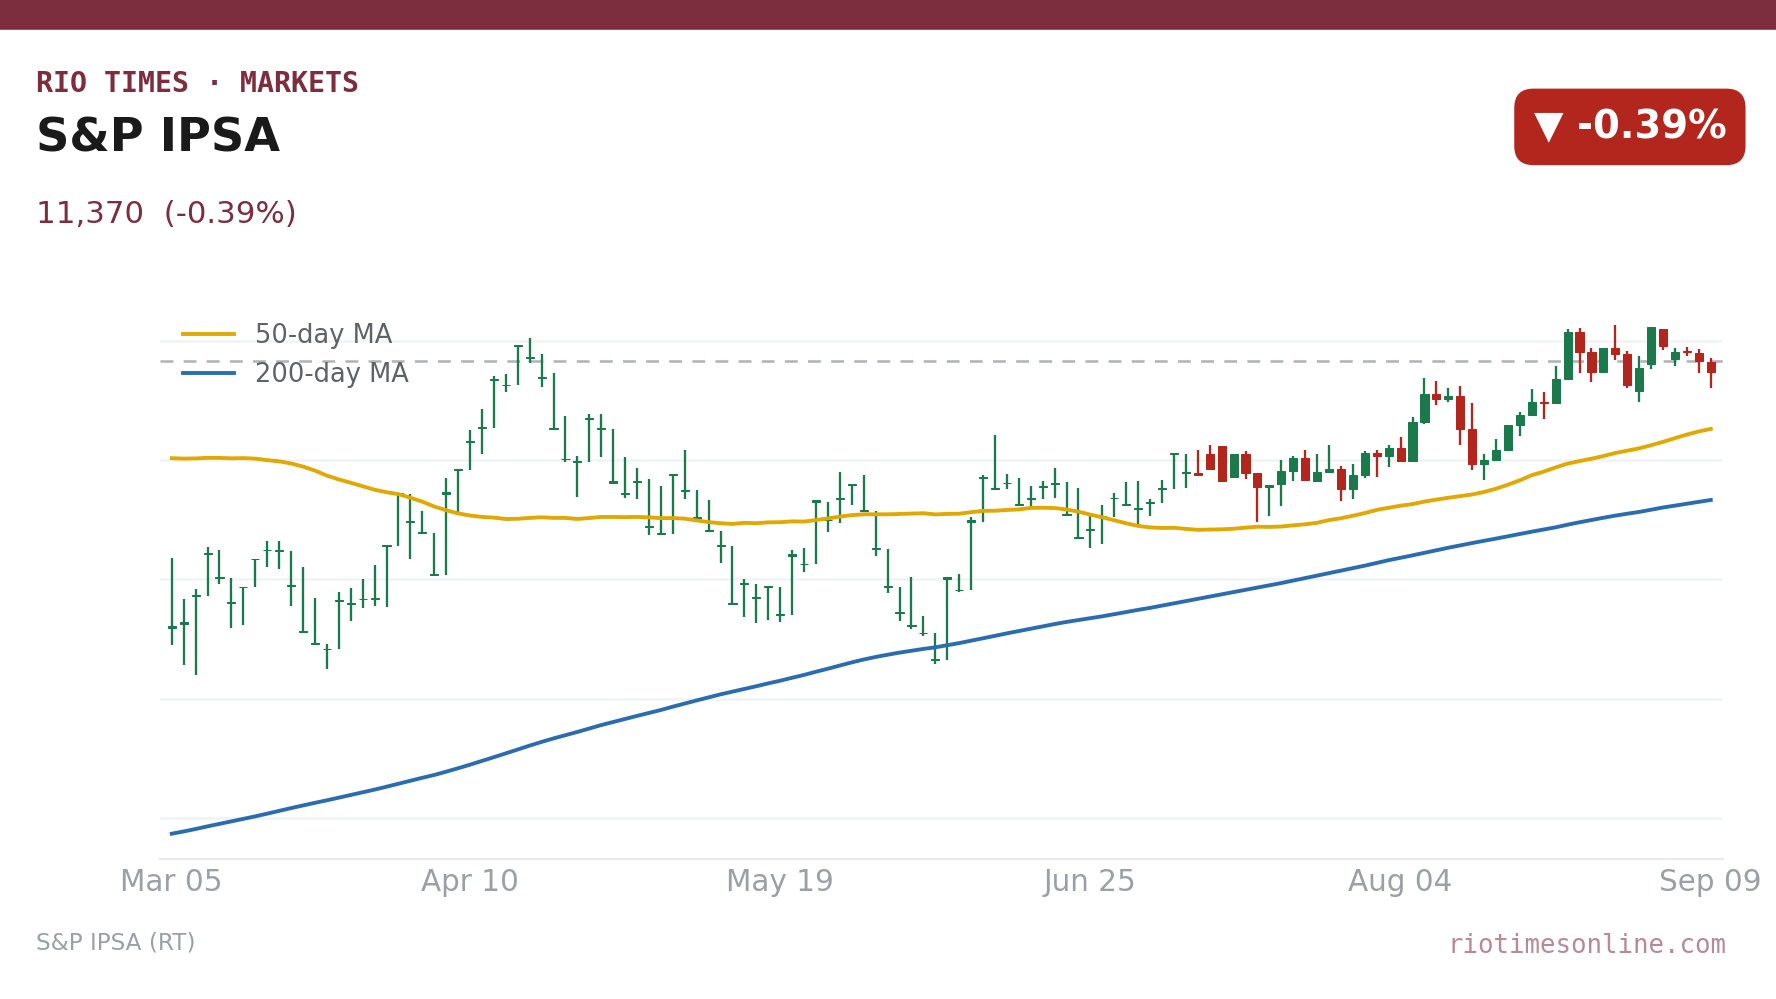Click the Aug 04 axis date label
Screen dimensions: 1776x999
[x=1400, y=882]
